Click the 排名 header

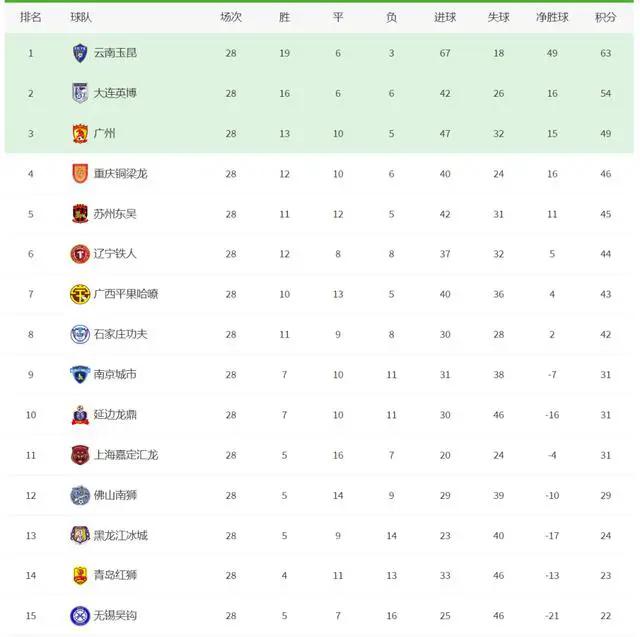(31, 17)
